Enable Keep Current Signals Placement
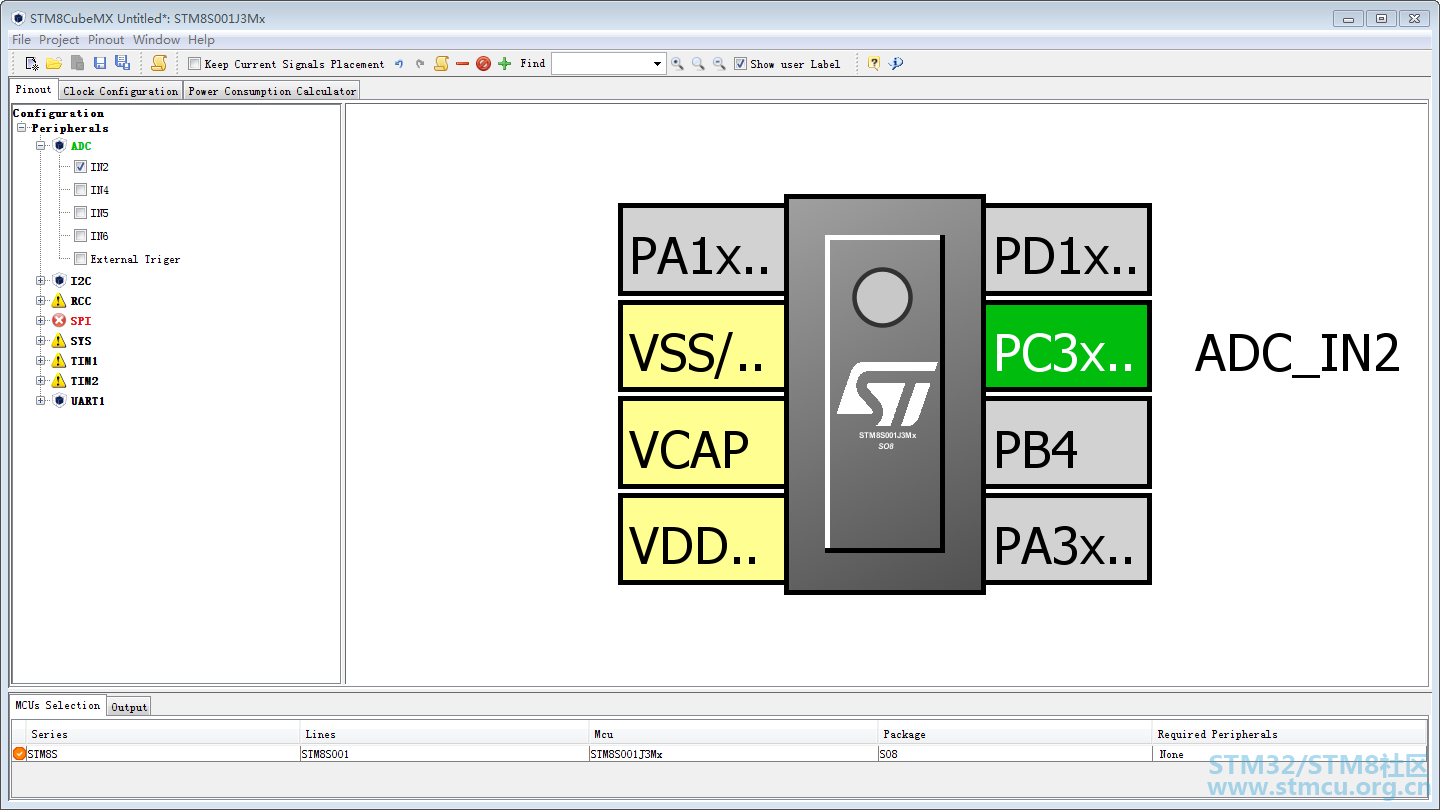 tap(194, 64)
